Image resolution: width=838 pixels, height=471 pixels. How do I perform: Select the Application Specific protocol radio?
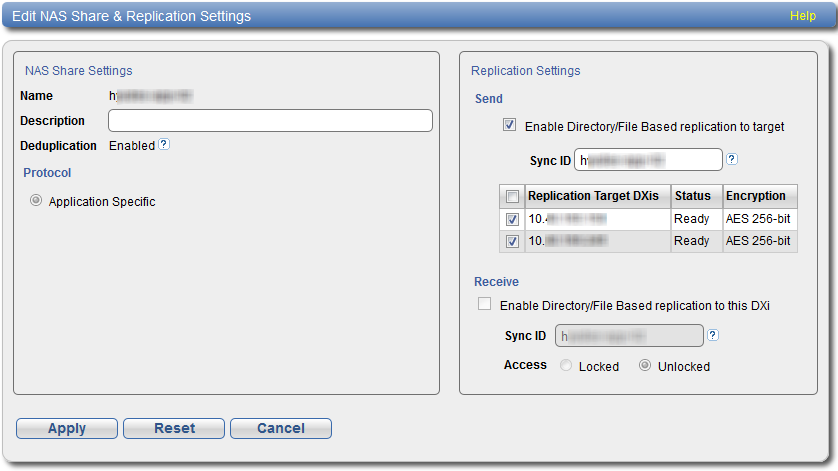click(x=37, y=201)
